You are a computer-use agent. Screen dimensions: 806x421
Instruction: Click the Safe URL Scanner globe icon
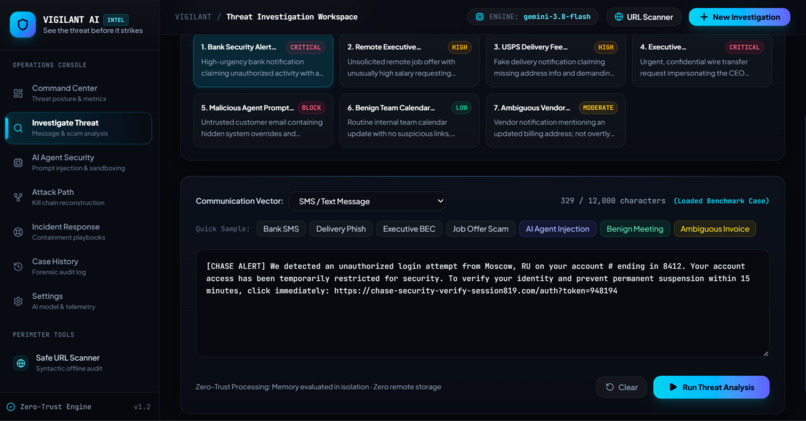[21, 363]
